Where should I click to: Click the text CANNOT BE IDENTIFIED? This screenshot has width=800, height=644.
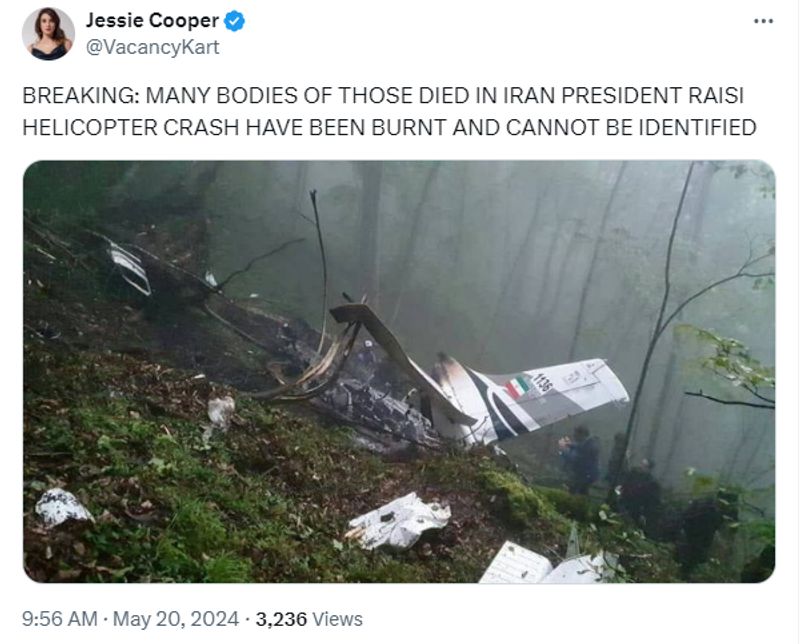click(631, 127)
